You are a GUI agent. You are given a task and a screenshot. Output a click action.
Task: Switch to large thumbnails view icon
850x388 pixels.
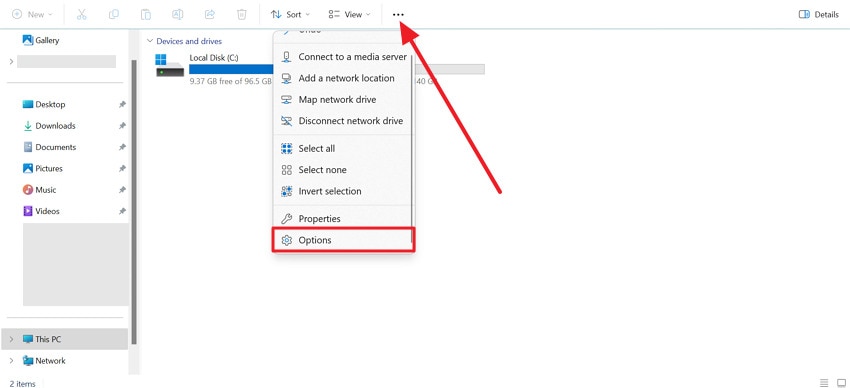pyautogui.click(x=841, y=383)
